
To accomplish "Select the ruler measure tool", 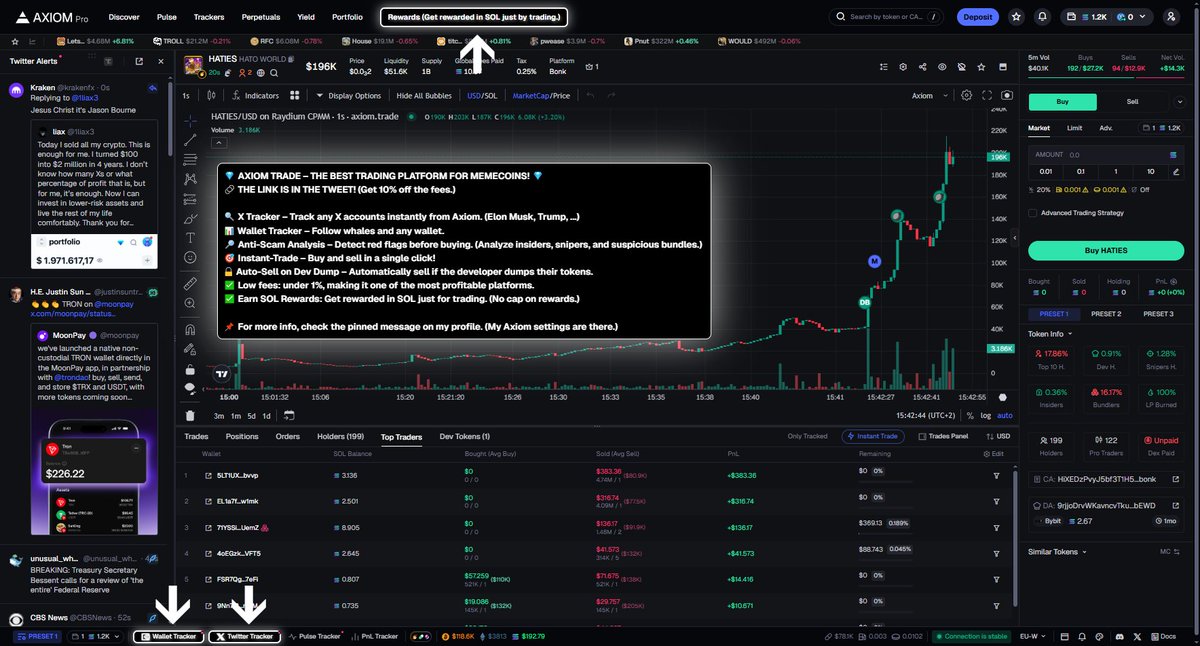I will coord(190,284).
